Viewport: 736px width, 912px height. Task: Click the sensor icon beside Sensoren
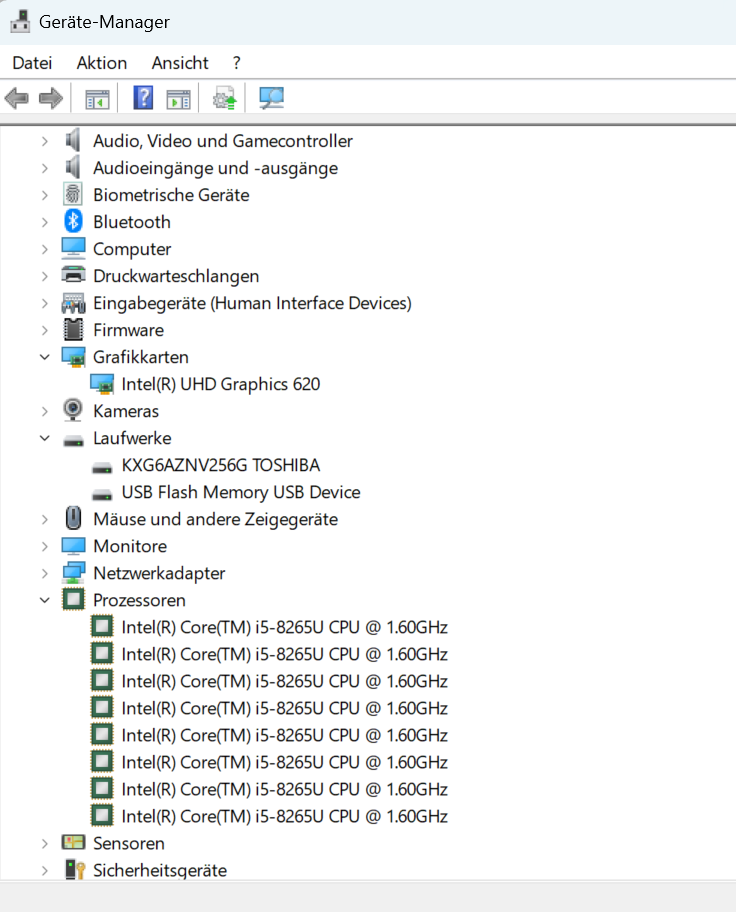click(x=73, y=843)
